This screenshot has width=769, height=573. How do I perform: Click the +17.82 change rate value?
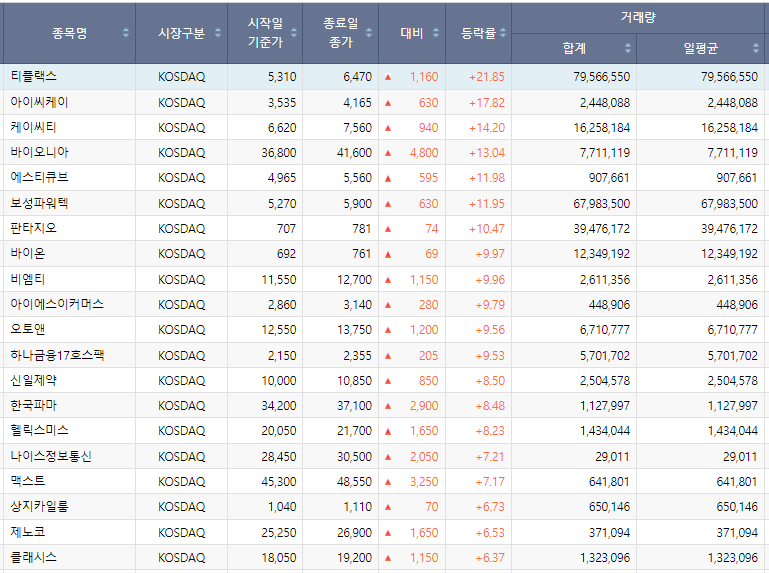487,103
